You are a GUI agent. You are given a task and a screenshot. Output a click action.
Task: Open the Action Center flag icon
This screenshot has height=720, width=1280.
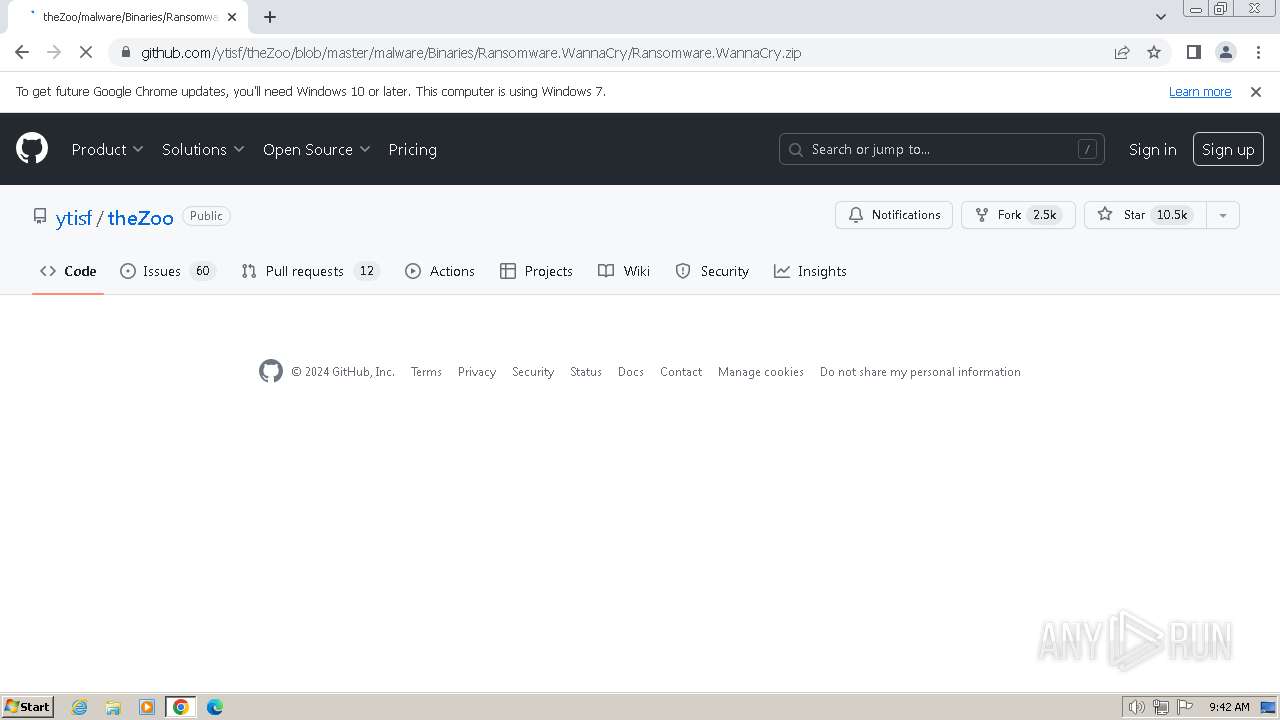tap(1185, 707)
